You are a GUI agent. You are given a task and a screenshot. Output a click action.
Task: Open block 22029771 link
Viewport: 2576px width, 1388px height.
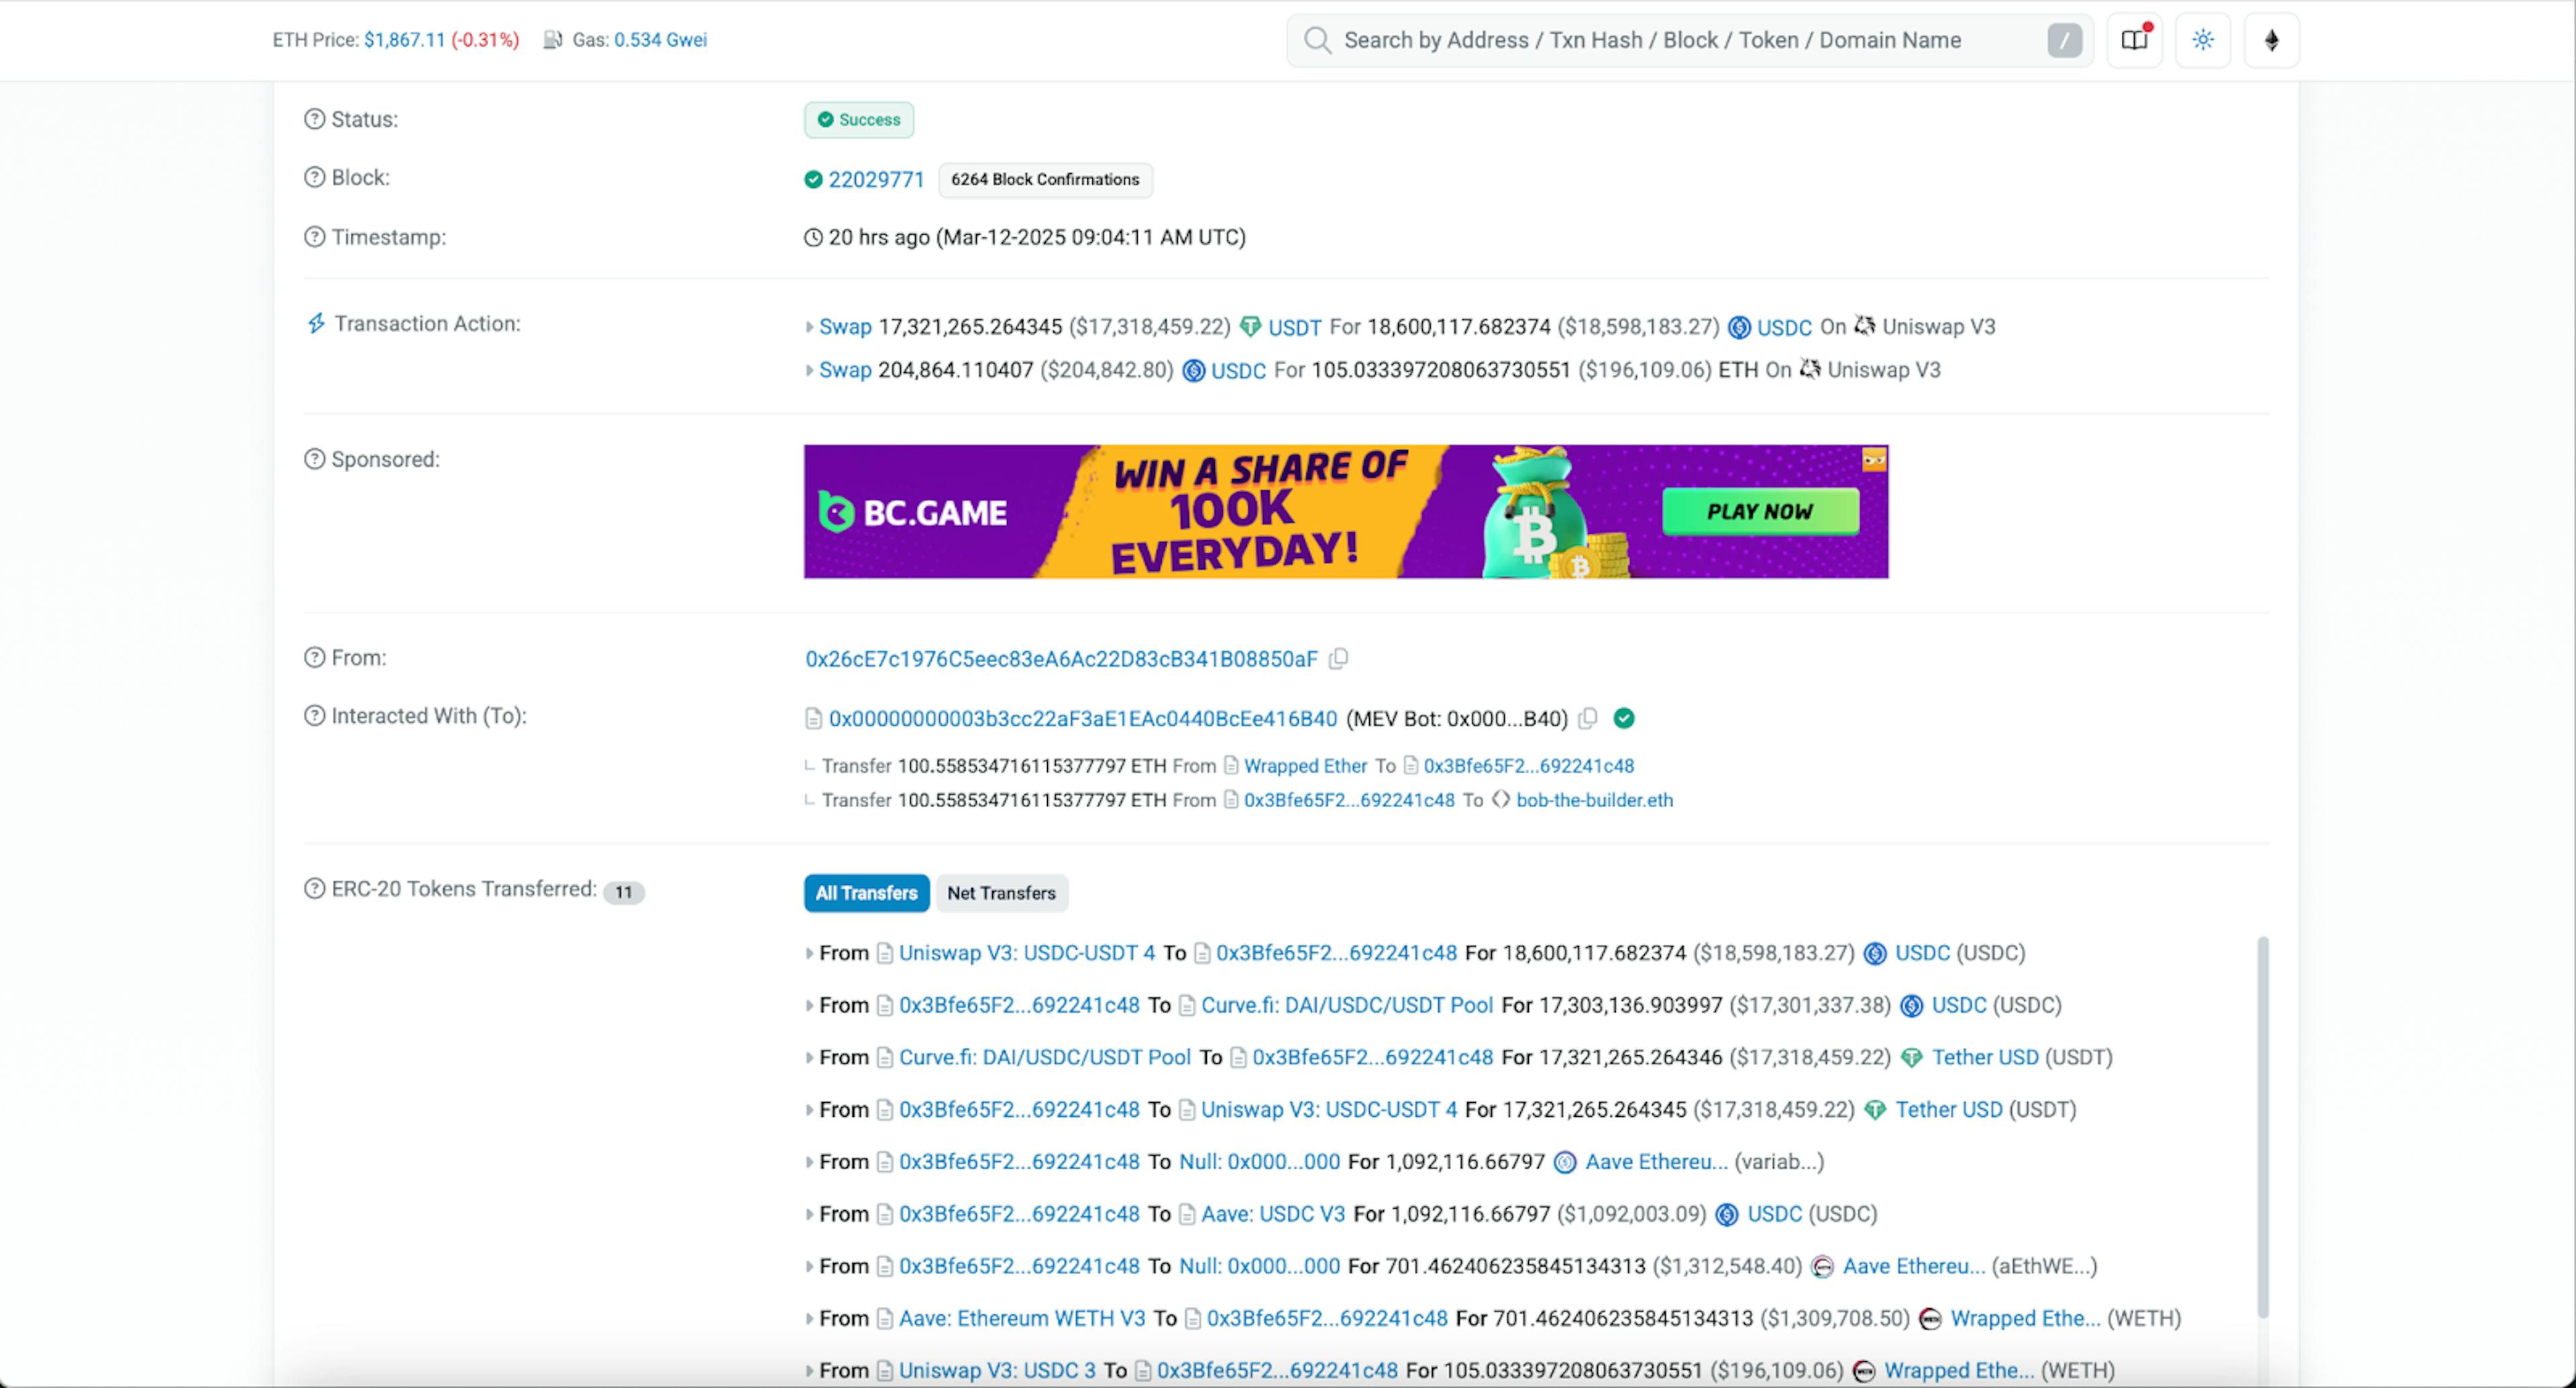coord(876,180)
